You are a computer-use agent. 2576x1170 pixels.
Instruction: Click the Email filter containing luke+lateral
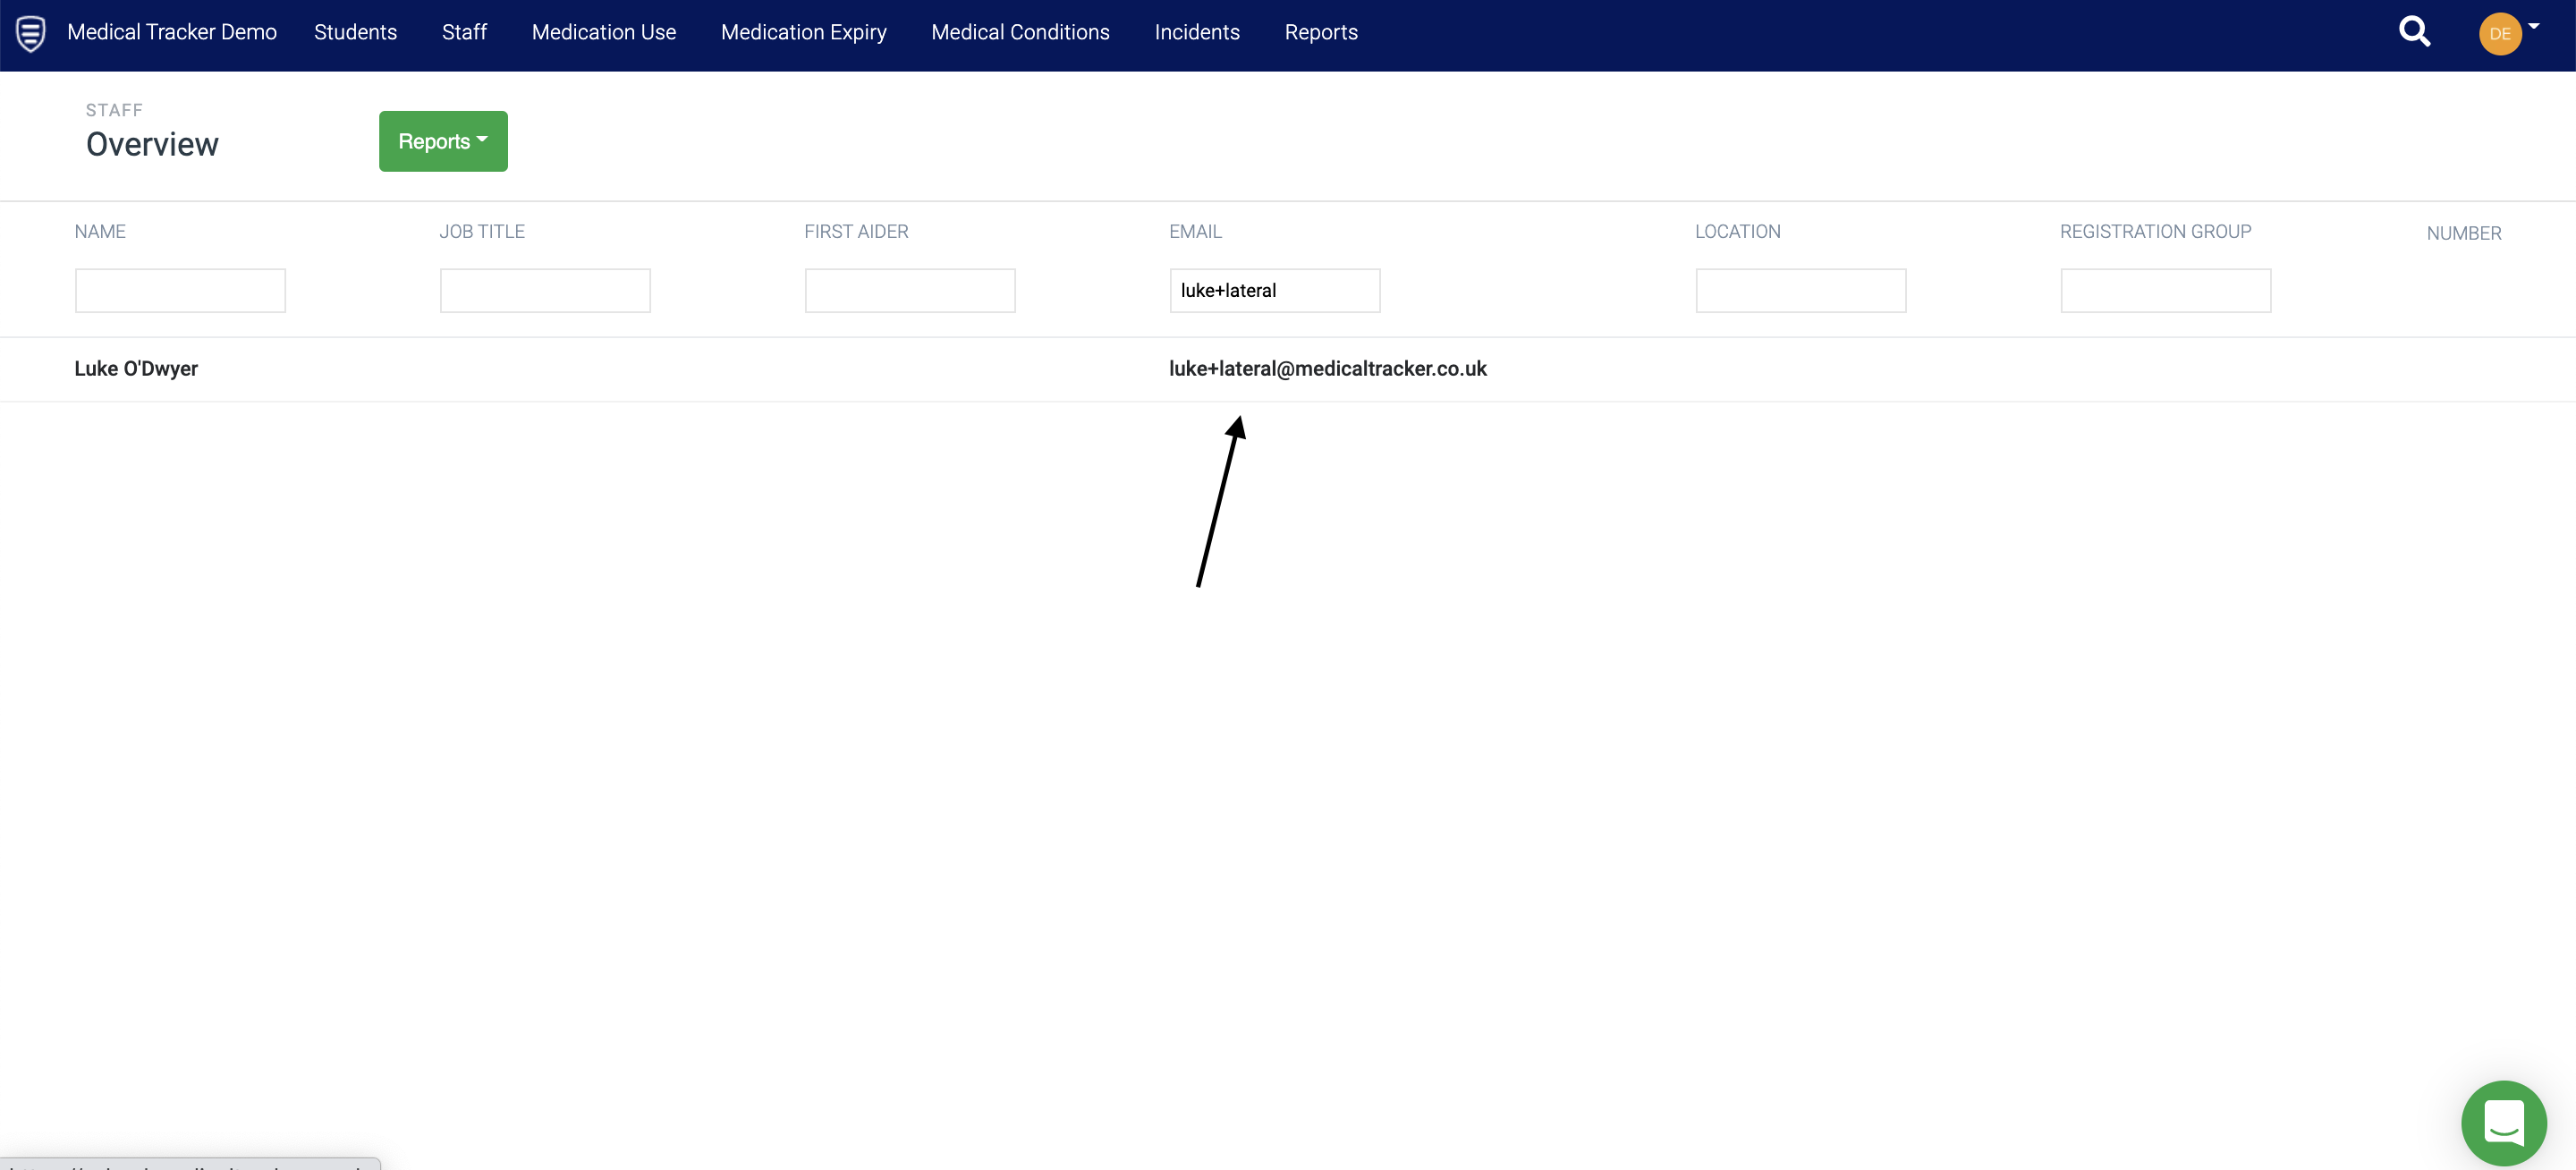coord(1274,291)
